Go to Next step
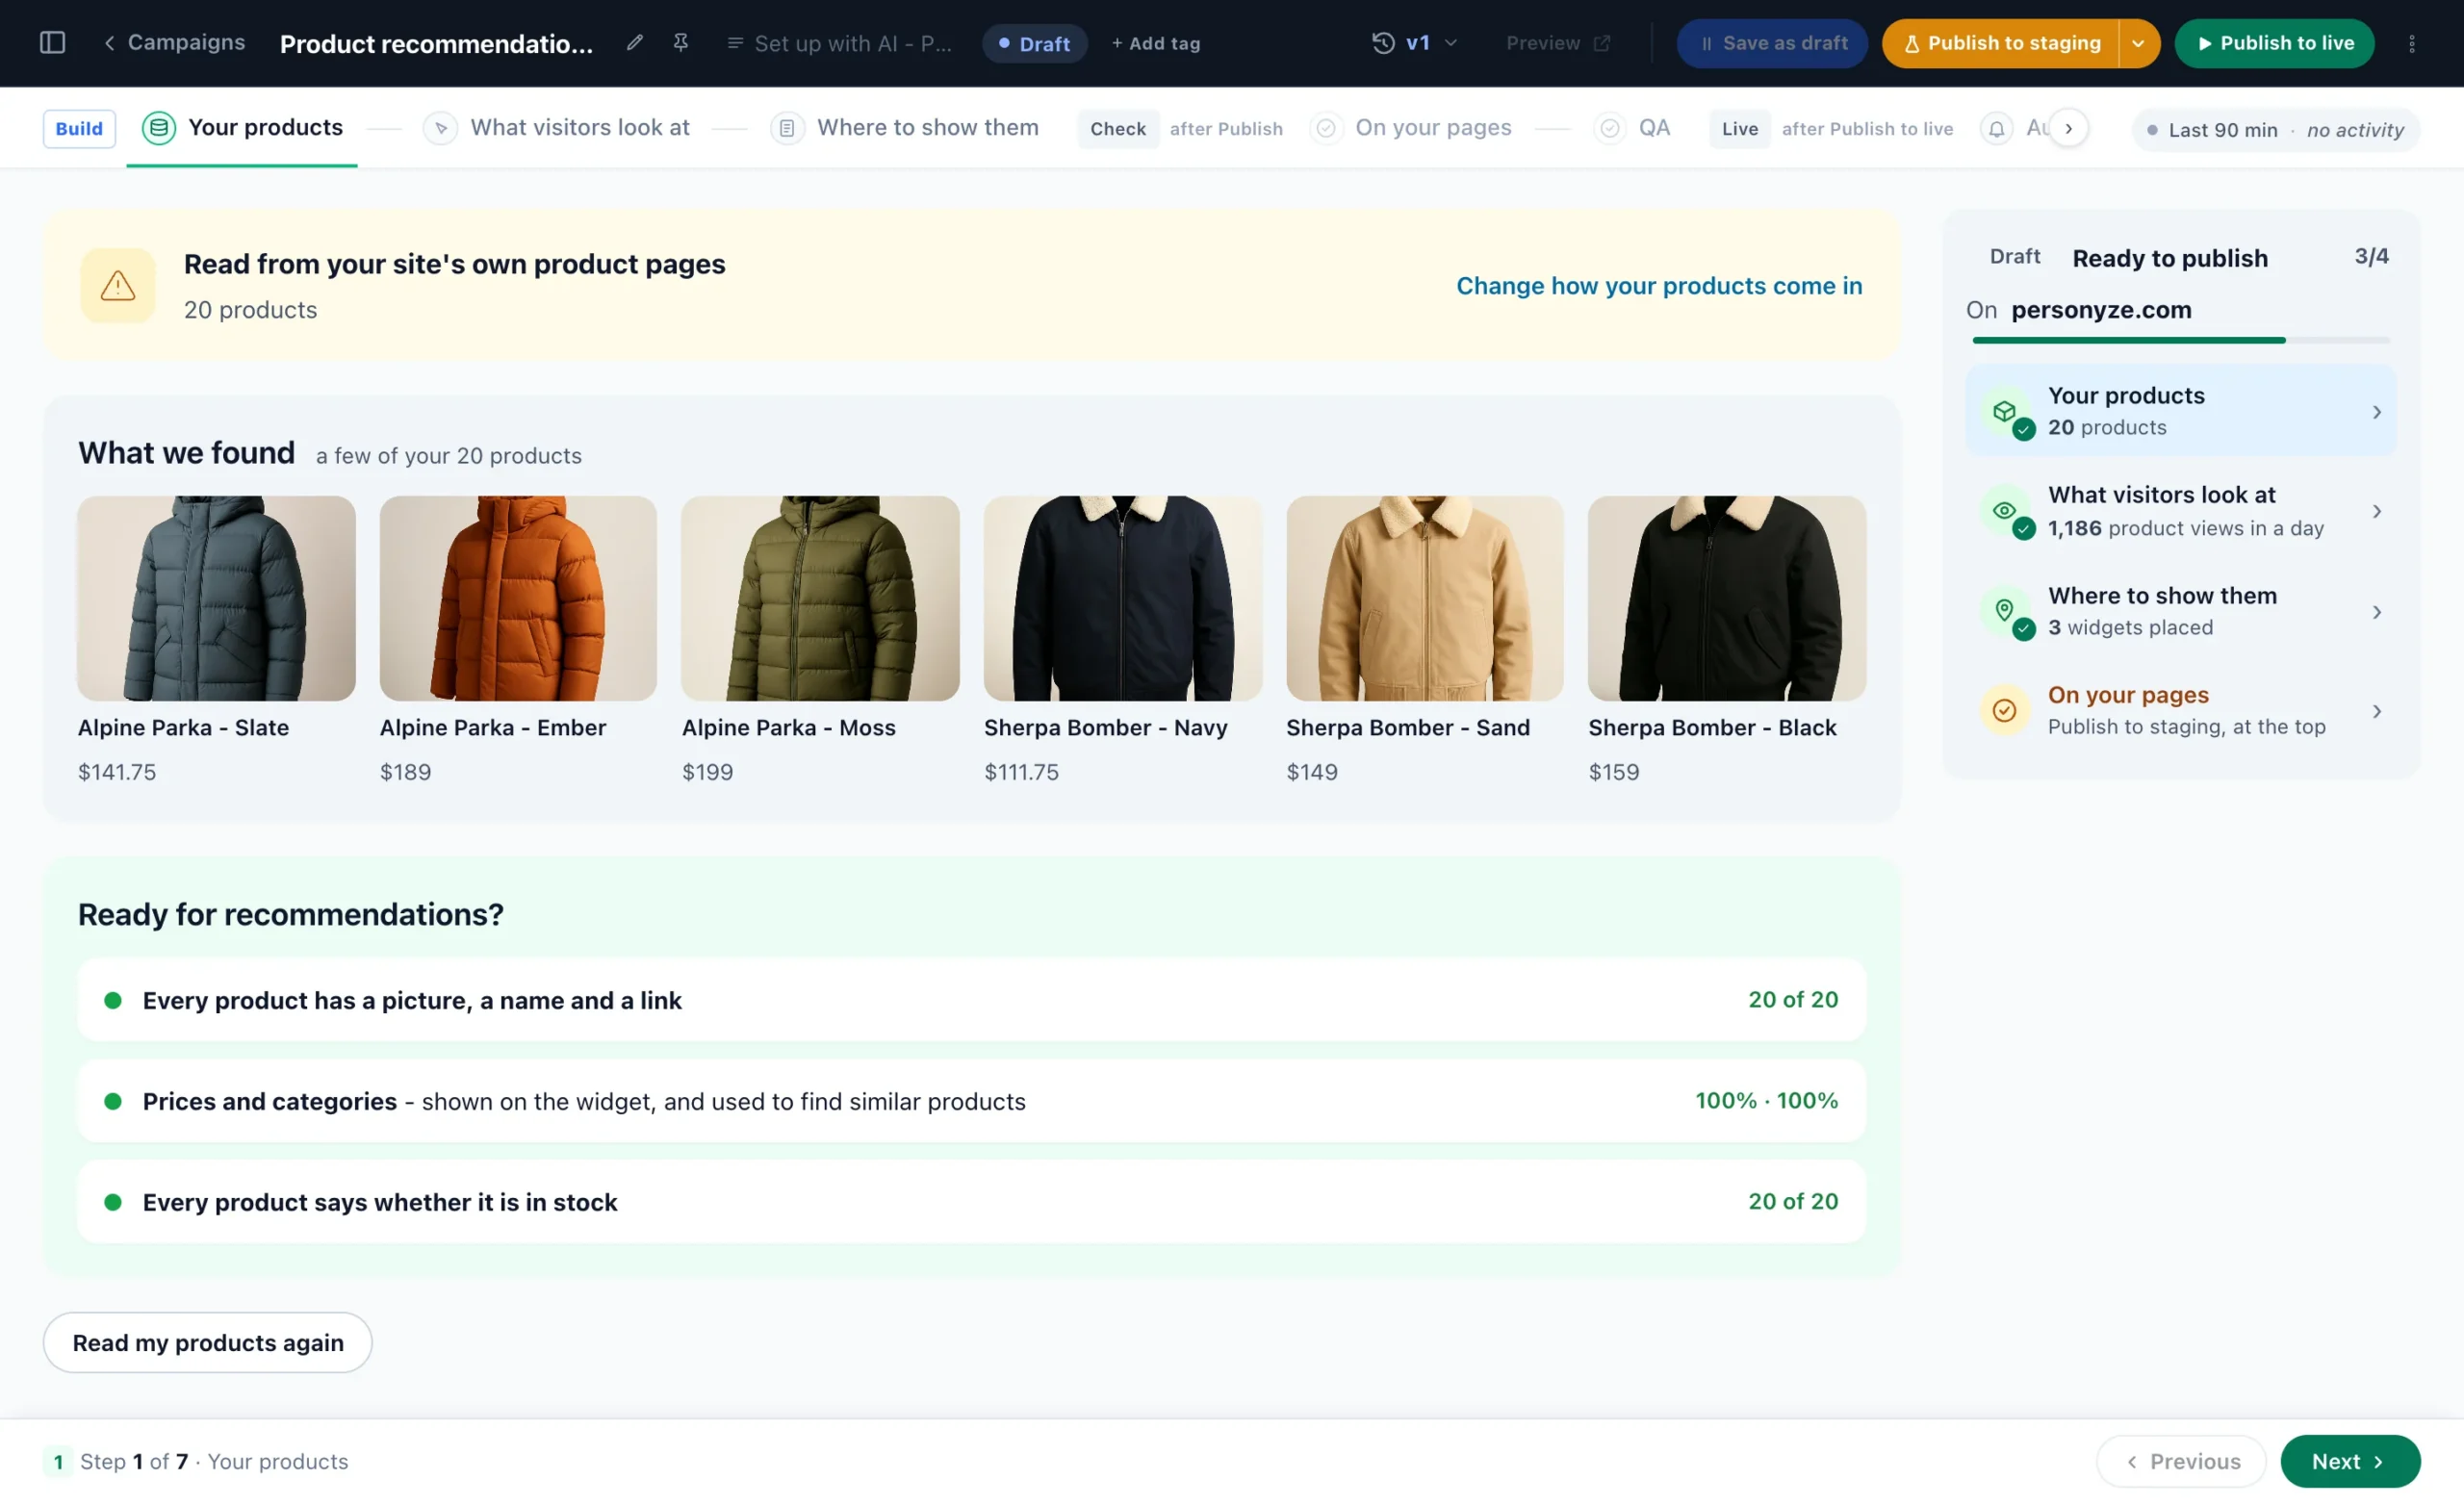 pyautogui.click(x=2350, y=1461)
